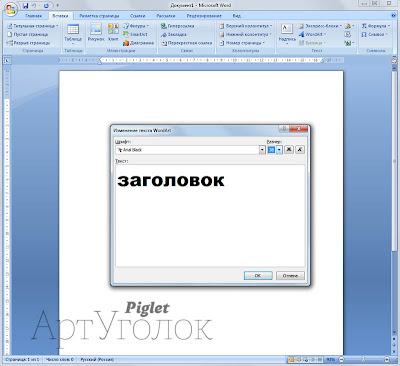This screenshot has height=366, width=400.
Task: Open the Рассылки tab
Action: (166, 16)
